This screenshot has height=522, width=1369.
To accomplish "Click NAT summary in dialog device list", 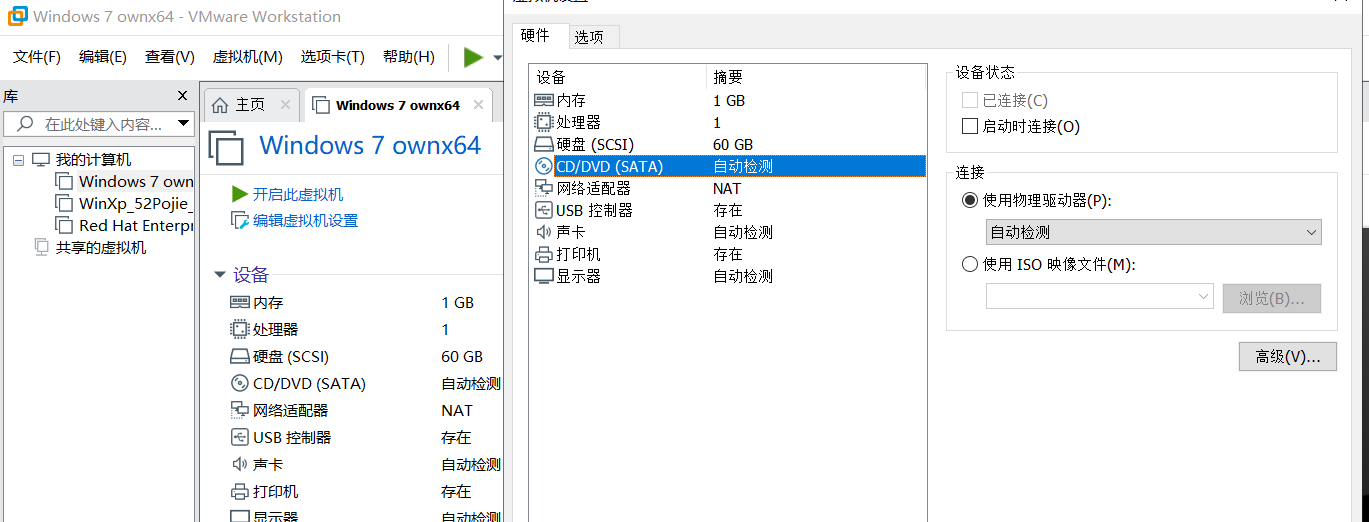I will coord(727,189).
